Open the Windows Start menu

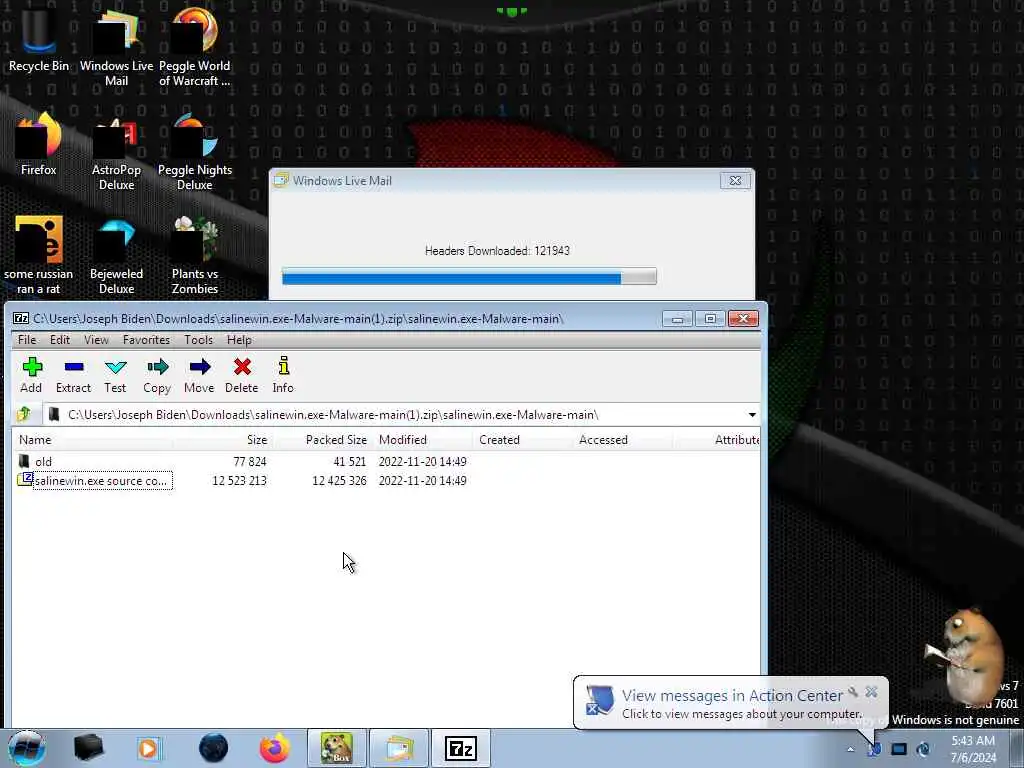27,748
